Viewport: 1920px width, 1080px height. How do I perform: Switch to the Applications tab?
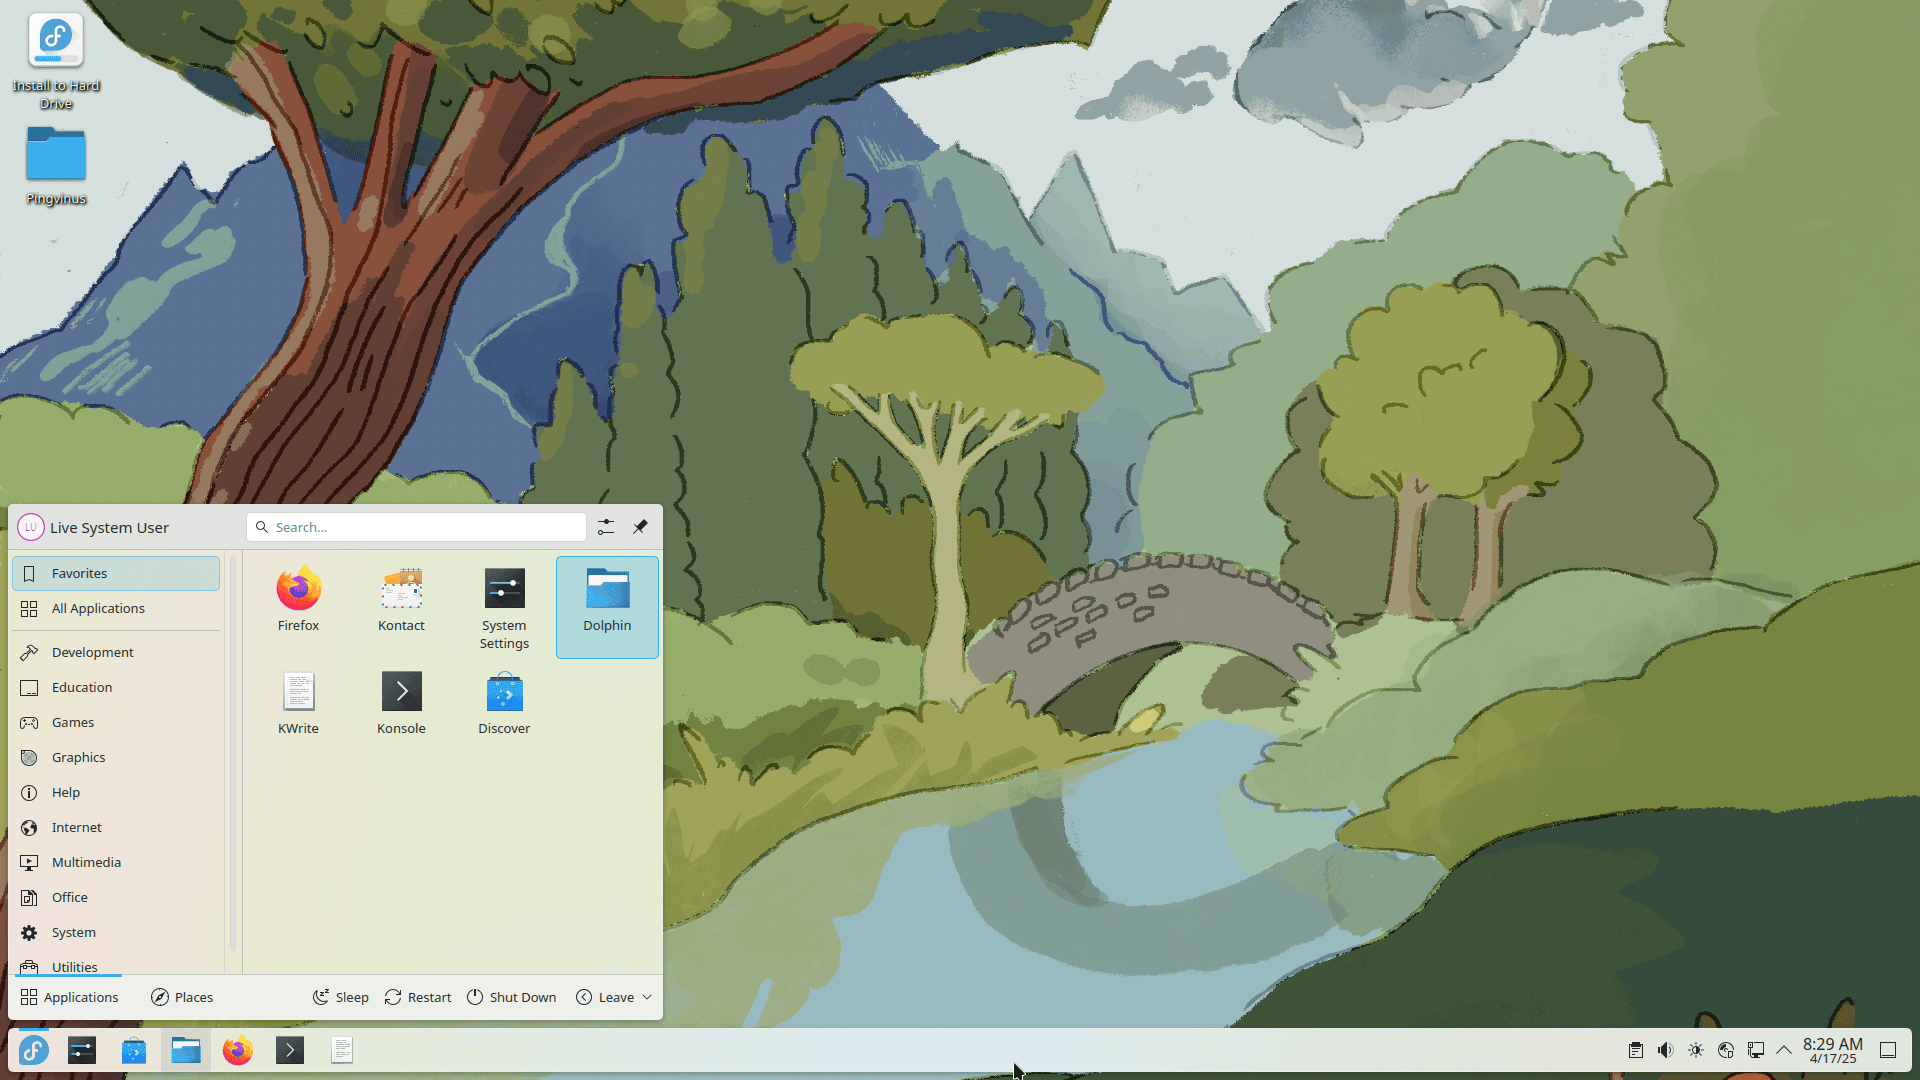69,997
